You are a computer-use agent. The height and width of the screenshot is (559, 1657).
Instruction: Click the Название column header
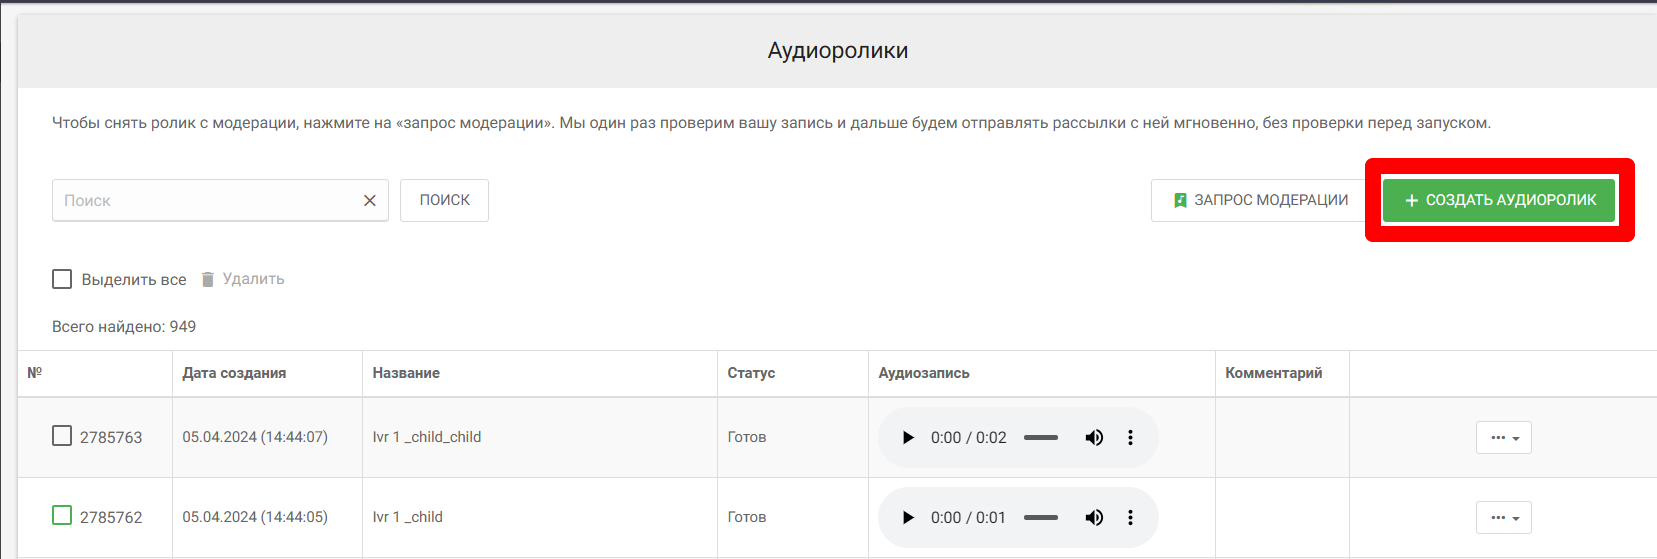(406, 373)
